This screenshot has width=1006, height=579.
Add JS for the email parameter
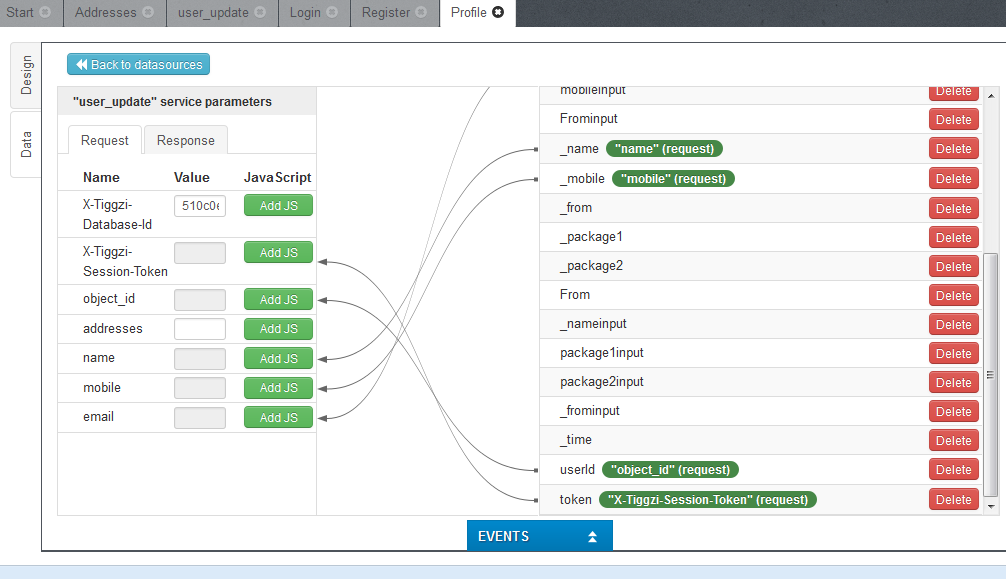tap(278, 417)
